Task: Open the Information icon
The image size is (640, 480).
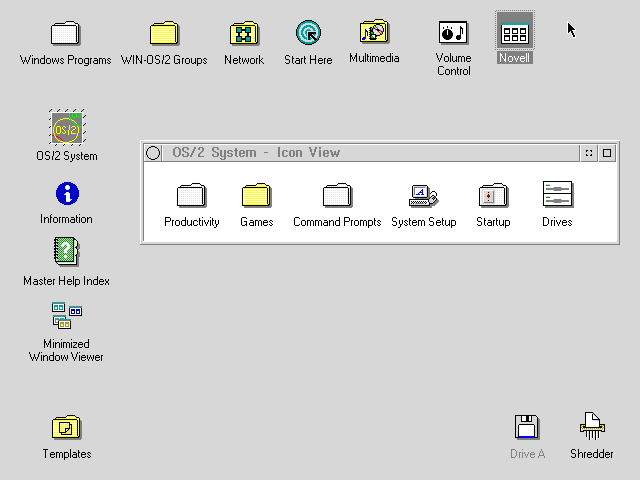Action: click(x=67, y=193)
